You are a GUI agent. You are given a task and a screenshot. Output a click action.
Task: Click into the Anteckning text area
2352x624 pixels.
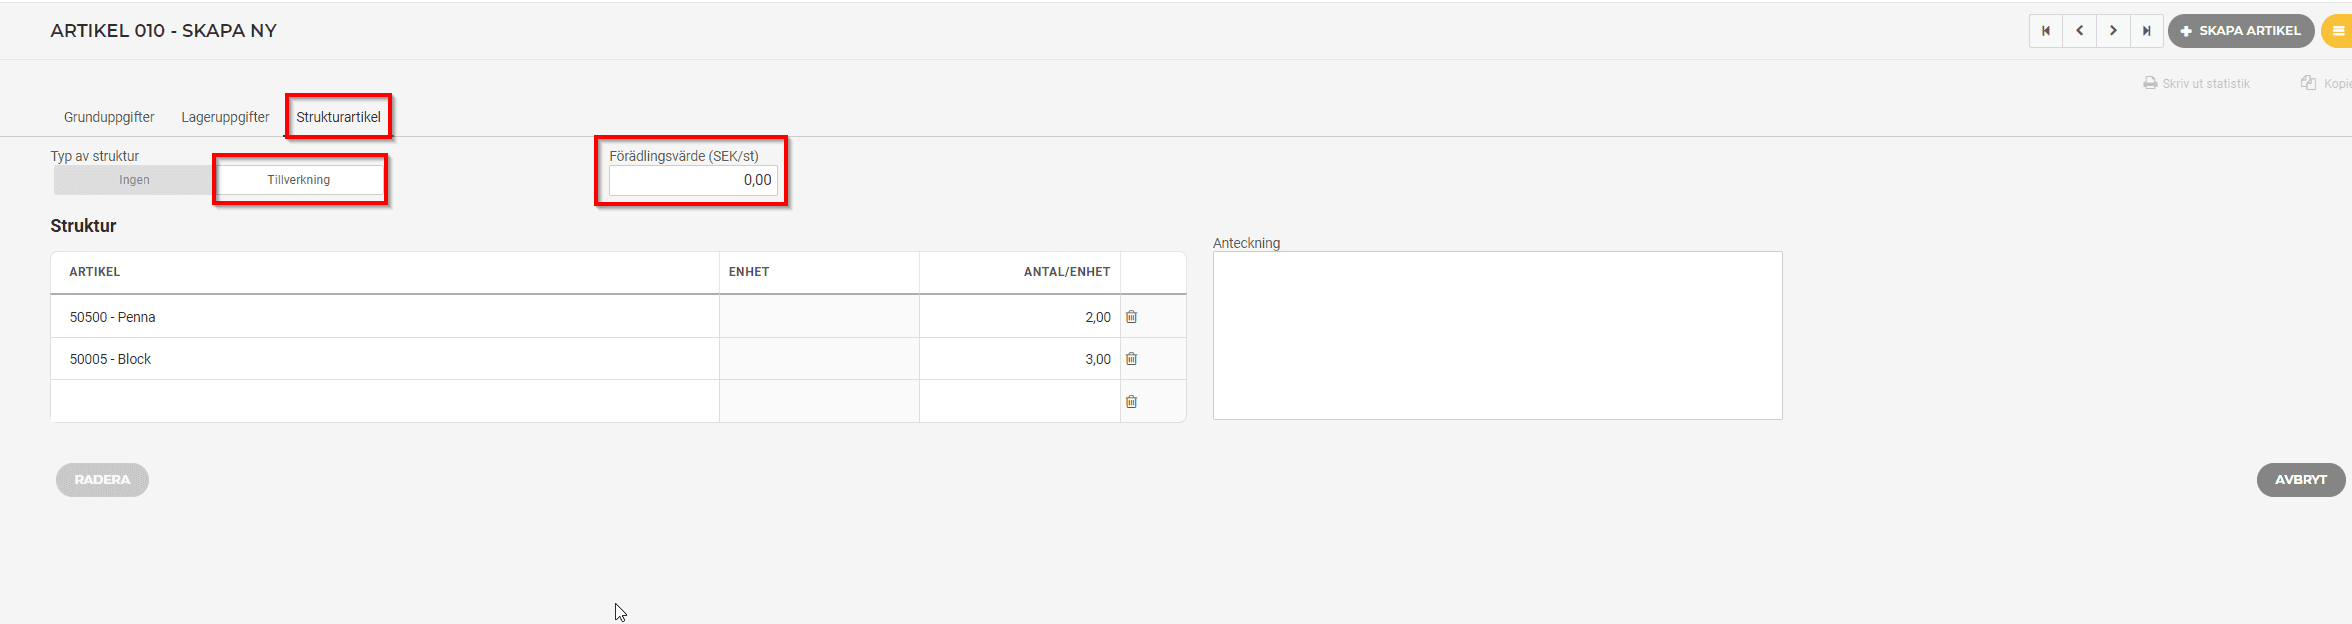[x=1497, y=335]
